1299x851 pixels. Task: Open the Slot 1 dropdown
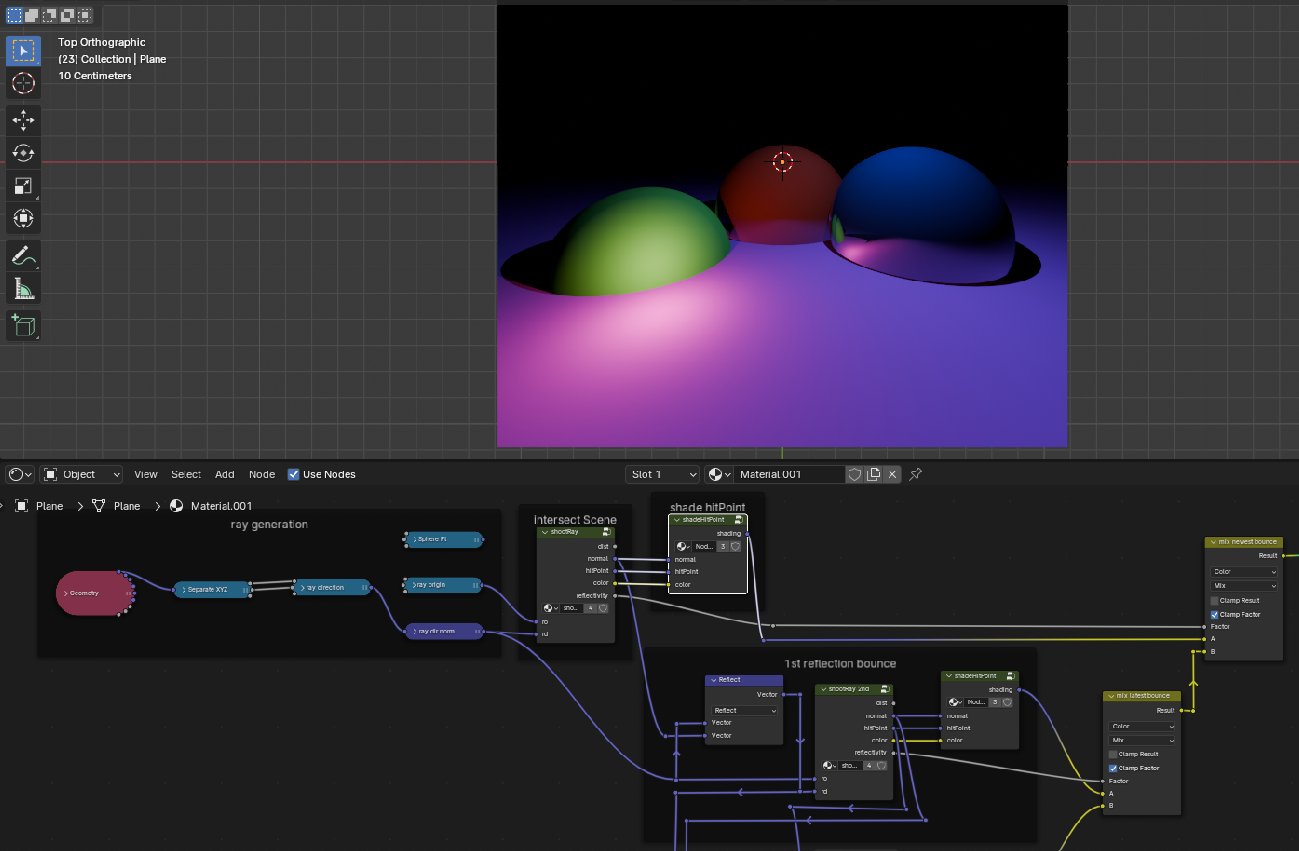[x=662, y=474]
